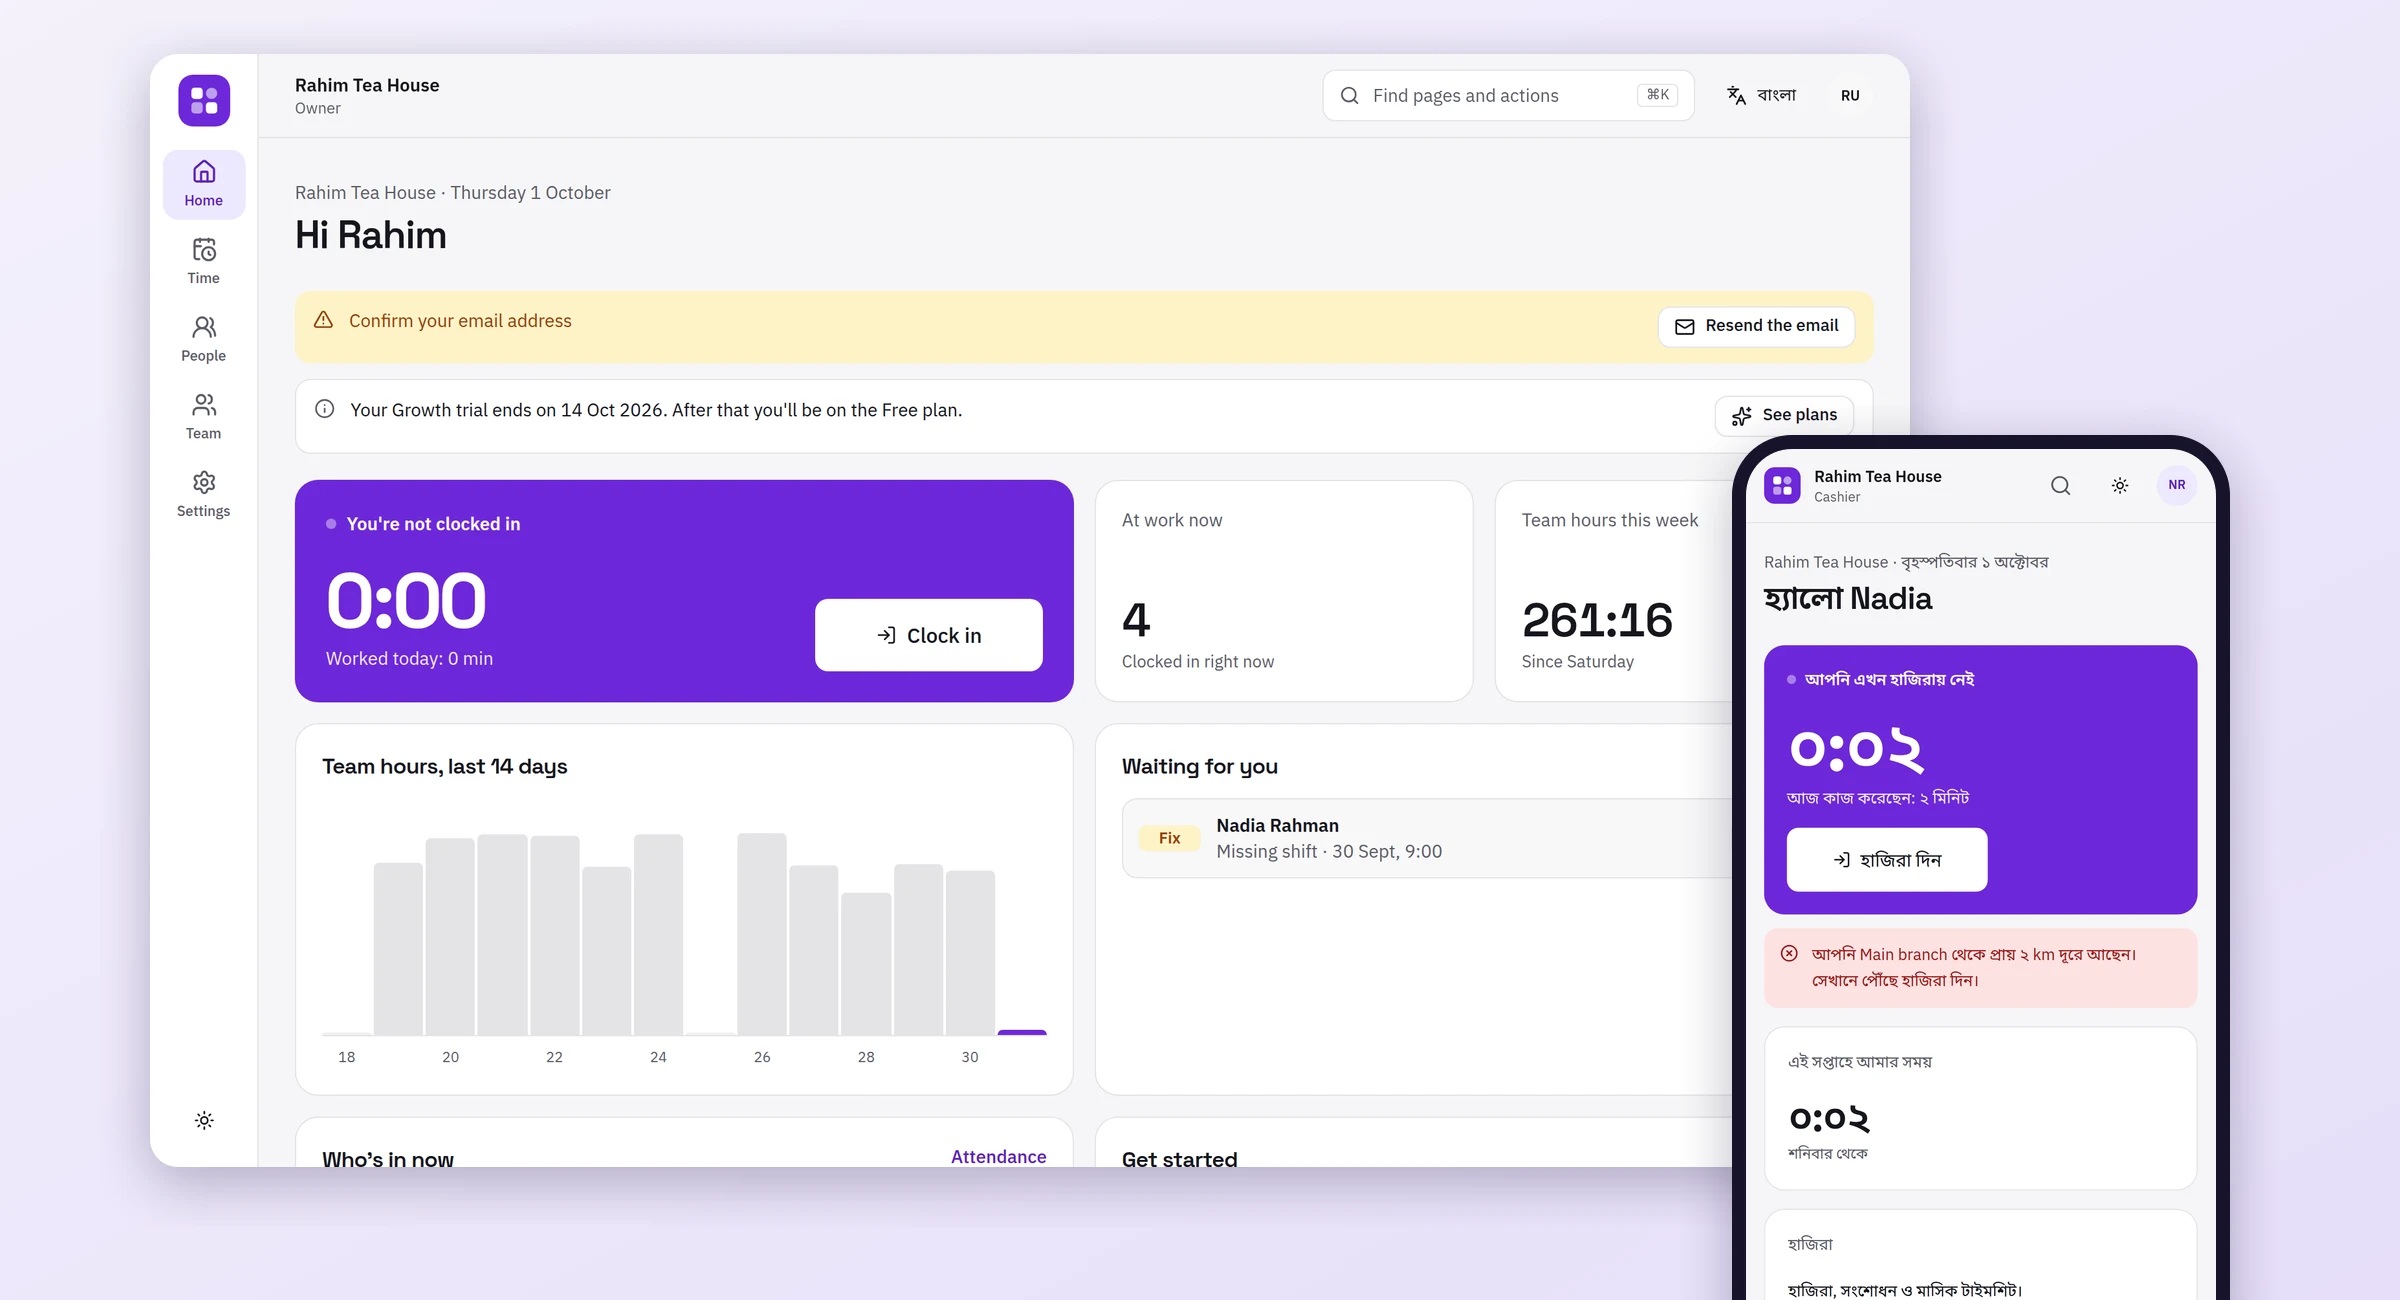This screenshot has height=1300, width=2400.
Task: Click the purple app logo in desktop sidebar
Action: 204,100
